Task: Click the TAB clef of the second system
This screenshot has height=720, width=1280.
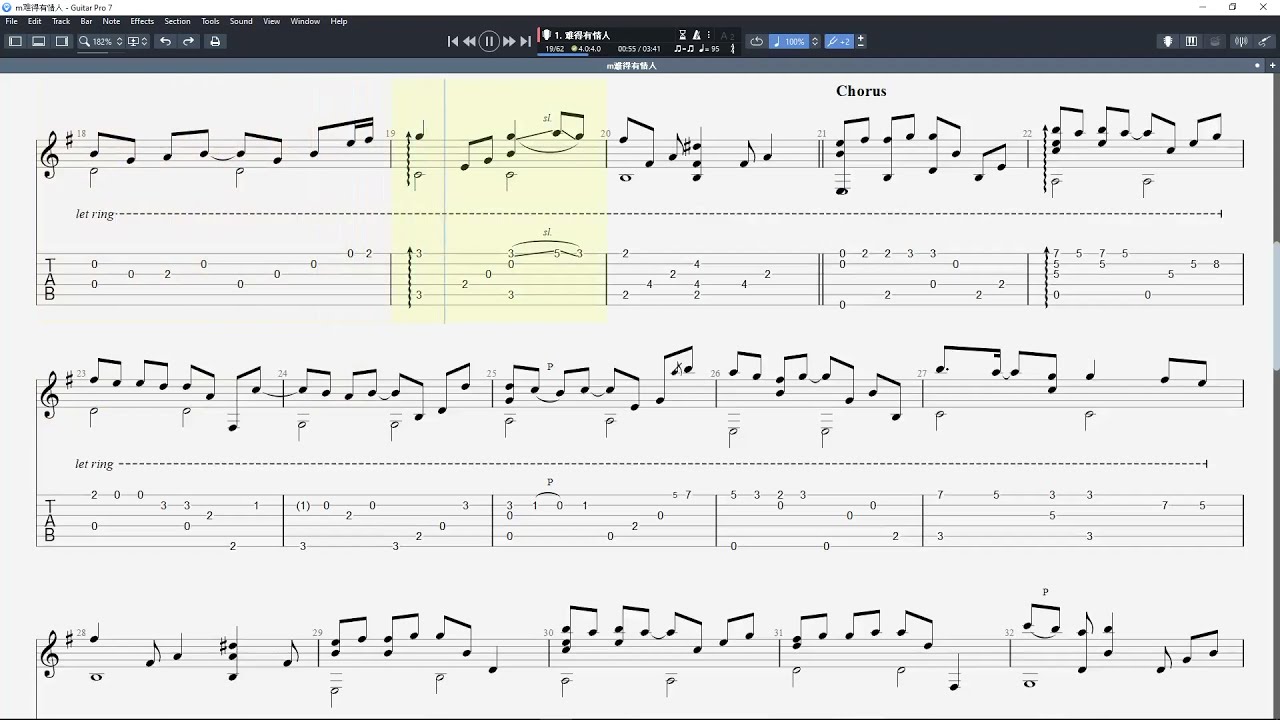Action: point(50,521)
